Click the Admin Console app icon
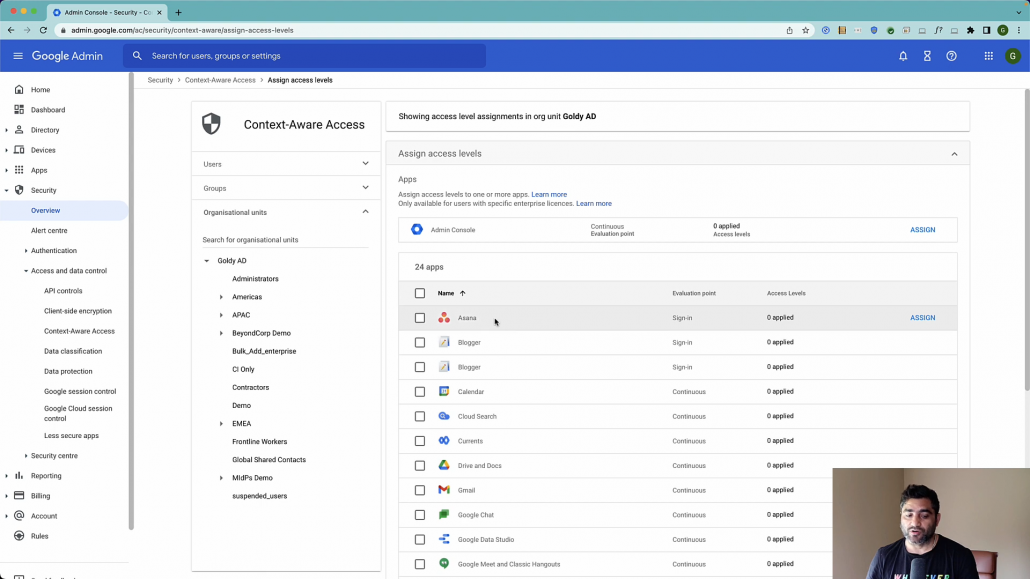1030x579 pixels. [416, 229]
